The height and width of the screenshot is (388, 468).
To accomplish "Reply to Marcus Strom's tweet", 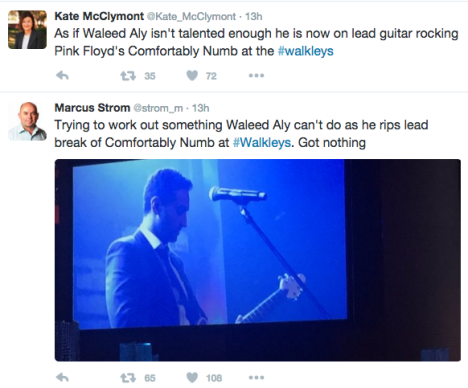I will tap(62, 378).
